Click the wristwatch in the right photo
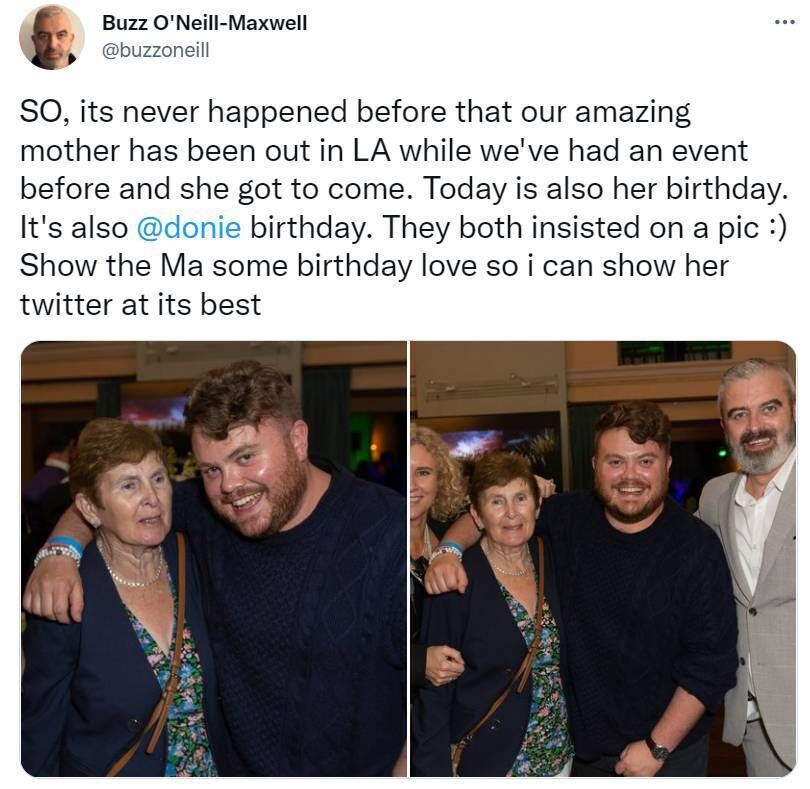Viewport: 810px width, 789px height. pyautogui.click(x=657, y=748)
